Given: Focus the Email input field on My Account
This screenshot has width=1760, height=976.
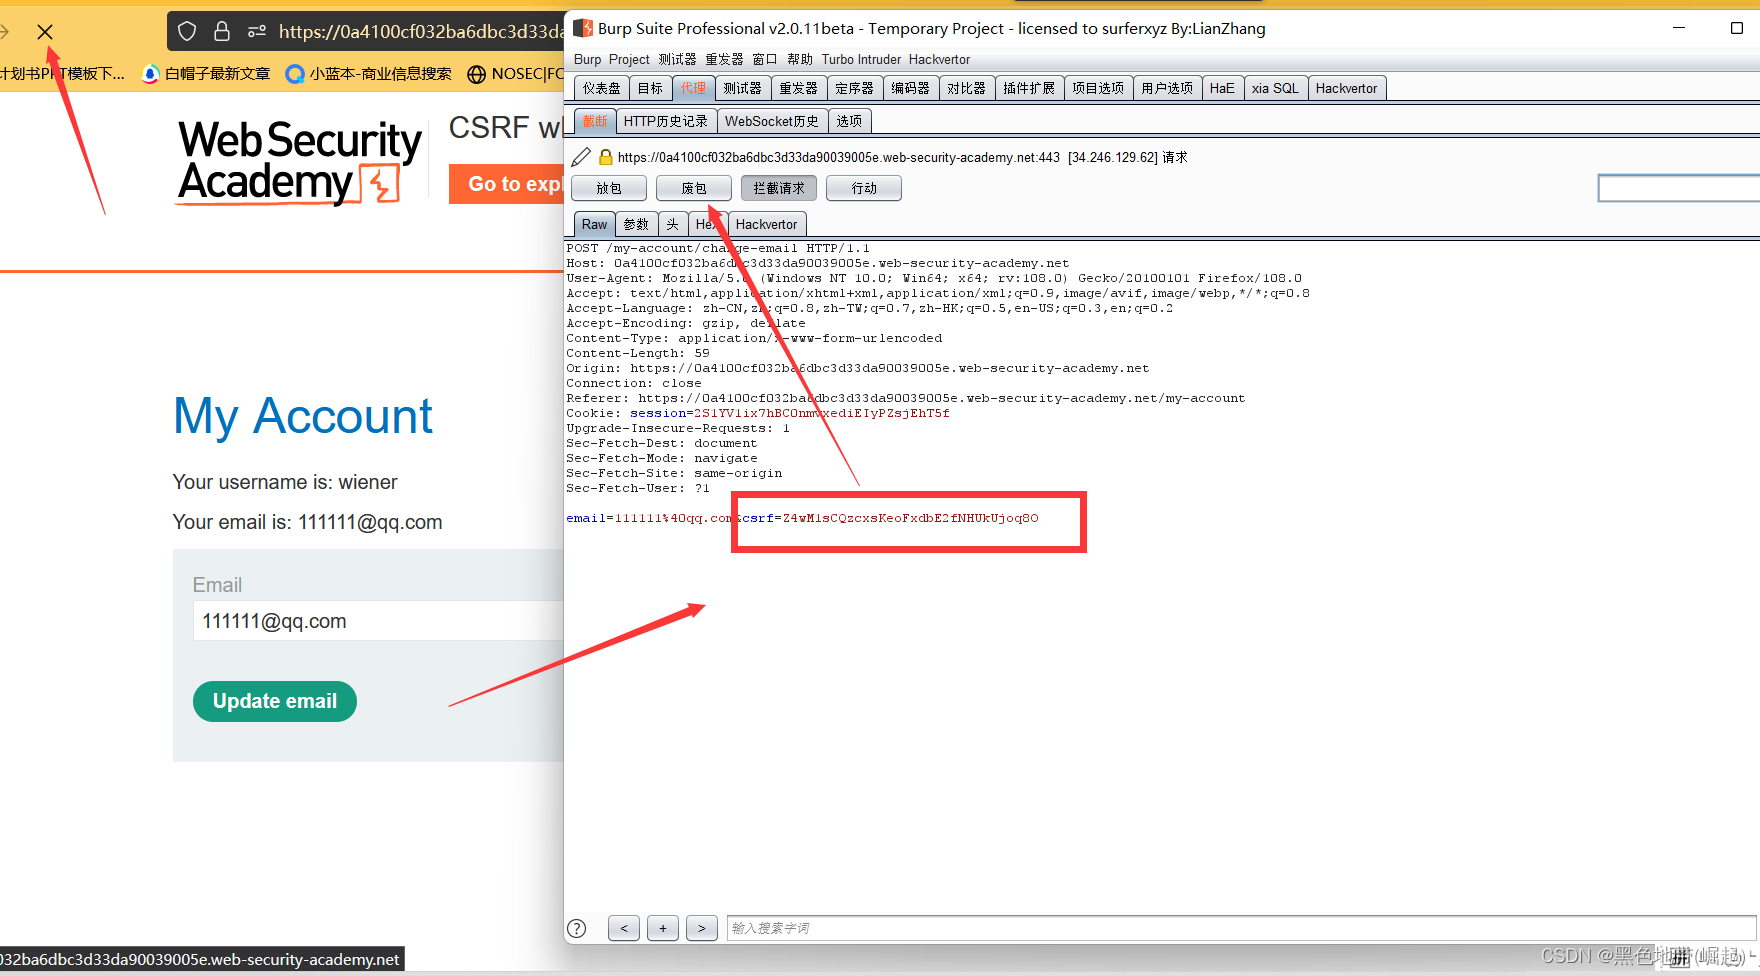Looking at the screenshot, I should 378,621.
